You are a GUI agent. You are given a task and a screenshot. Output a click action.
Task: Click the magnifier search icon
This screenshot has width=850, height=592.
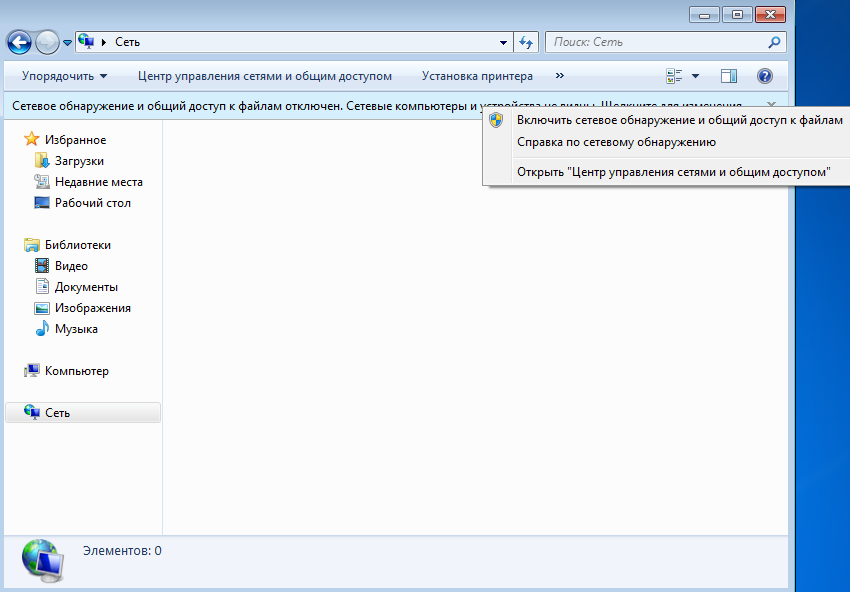coord(775,42)
